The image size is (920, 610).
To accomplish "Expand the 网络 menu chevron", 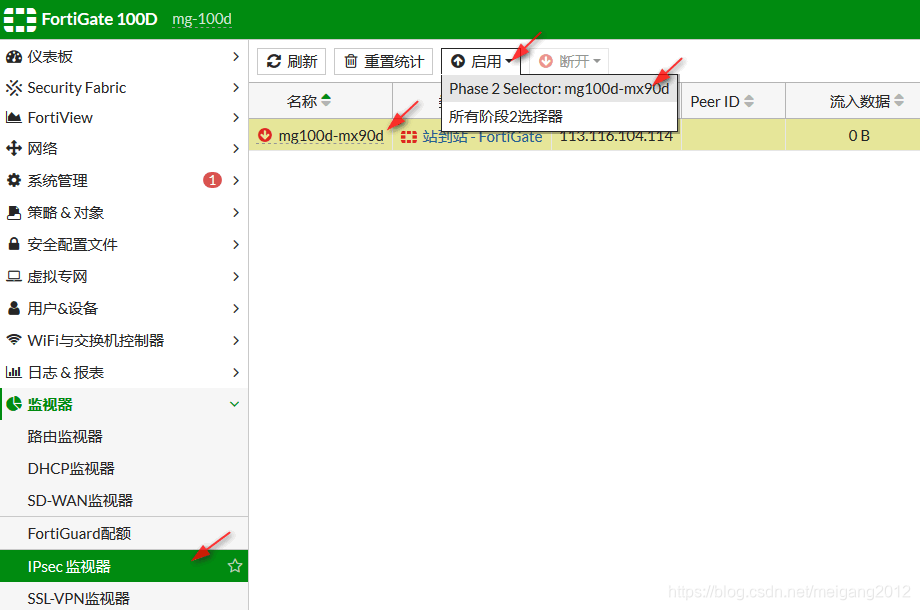I will [x=236, y=148].
